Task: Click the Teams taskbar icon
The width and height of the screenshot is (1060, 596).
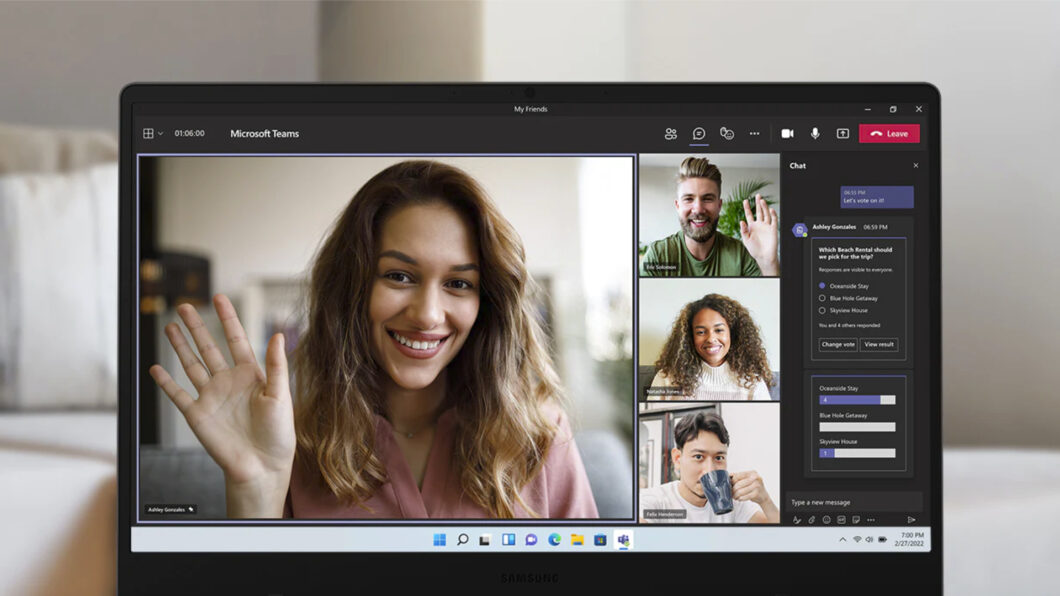Action: (x=623, y=539)
